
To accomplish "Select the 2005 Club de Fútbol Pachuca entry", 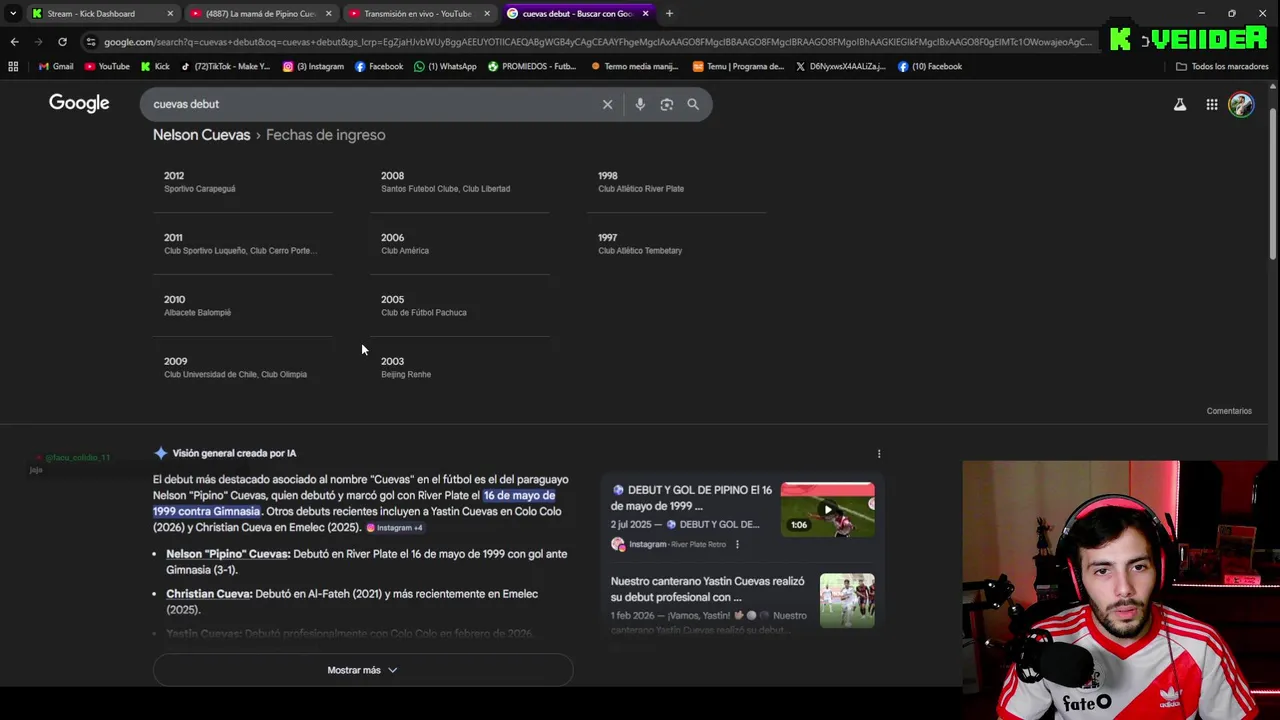I will [x=459, y=305].
